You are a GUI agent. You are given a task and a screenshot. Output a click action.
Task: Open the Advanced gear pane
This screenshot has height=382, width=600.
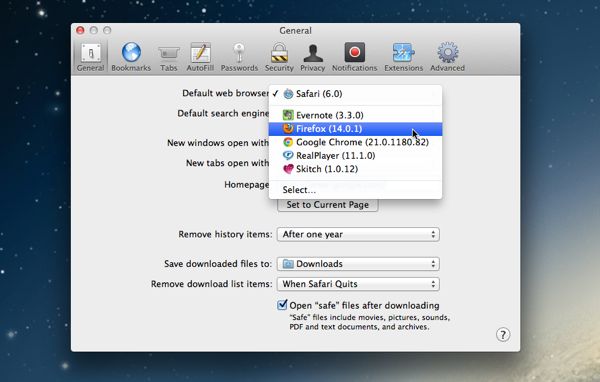click(447, 57)
